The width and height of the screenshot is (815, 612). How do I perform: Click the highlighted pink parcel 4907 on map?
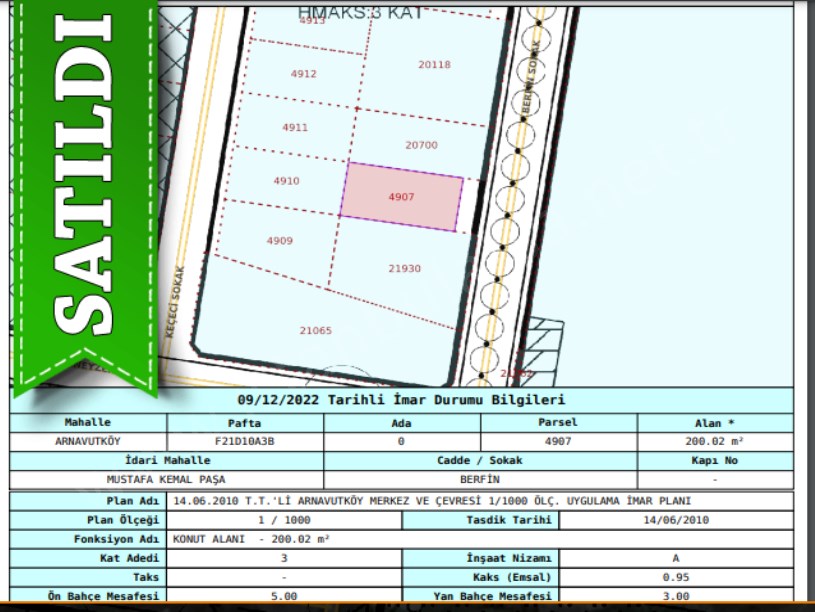(402, 197)
